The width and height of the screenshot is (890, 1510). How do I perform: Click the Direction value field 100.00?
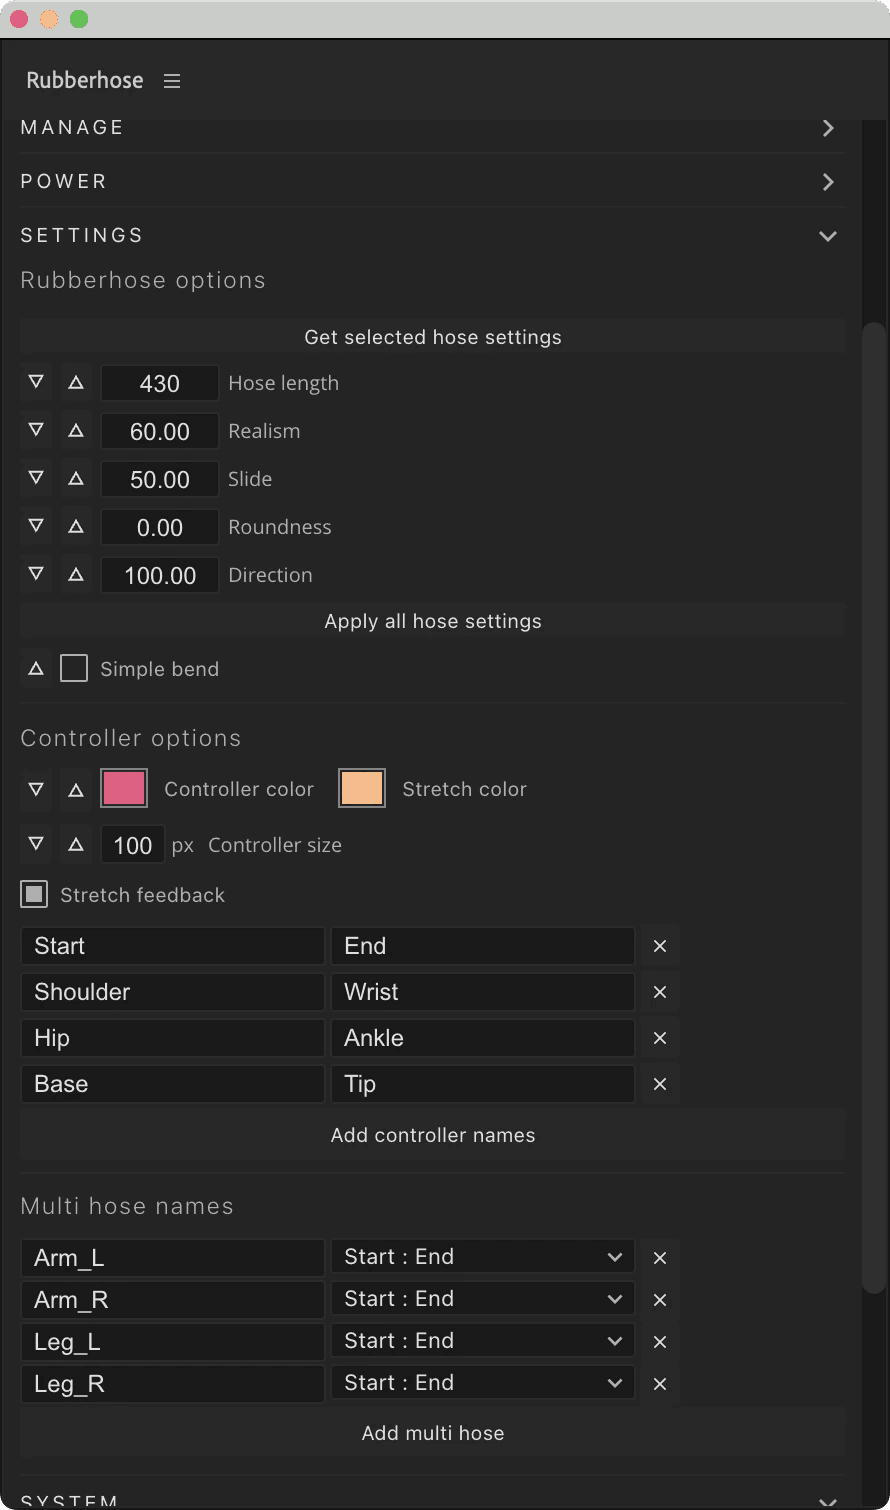tap(160, 575)
